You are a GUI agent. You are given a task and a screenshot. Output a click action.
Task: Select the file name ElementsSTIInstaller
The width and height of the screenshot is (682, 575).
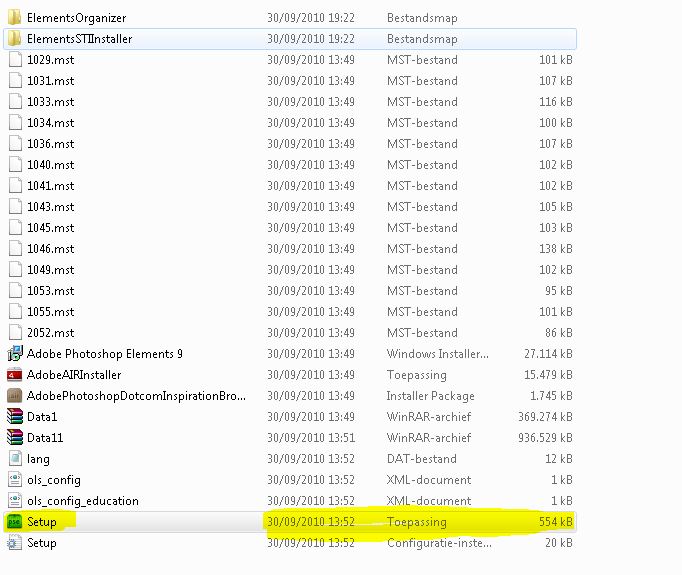80,39
